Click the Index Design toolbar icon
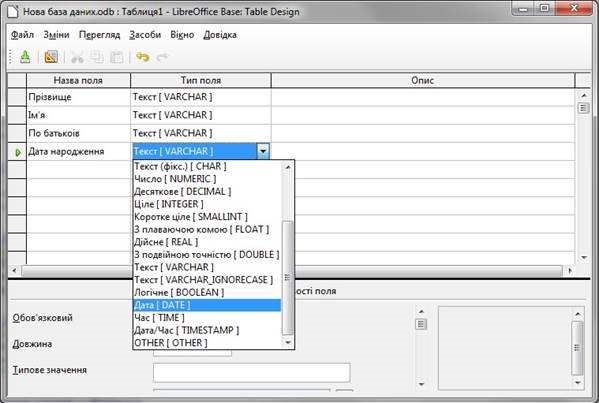Viewport: 599px width, 403px height. point(51,57)
